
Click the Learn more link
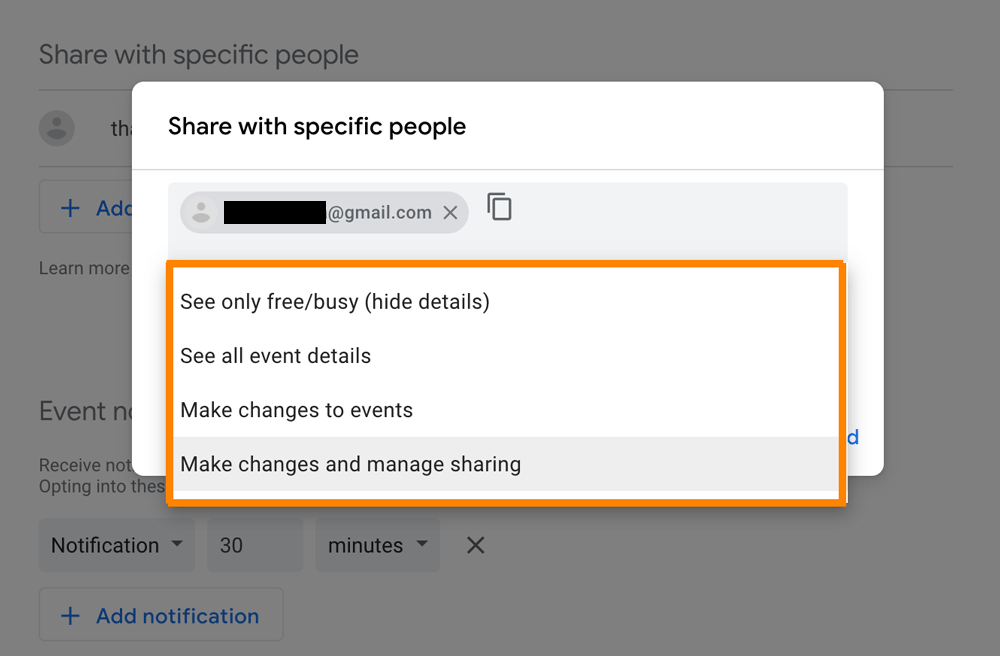coord(84,268)
